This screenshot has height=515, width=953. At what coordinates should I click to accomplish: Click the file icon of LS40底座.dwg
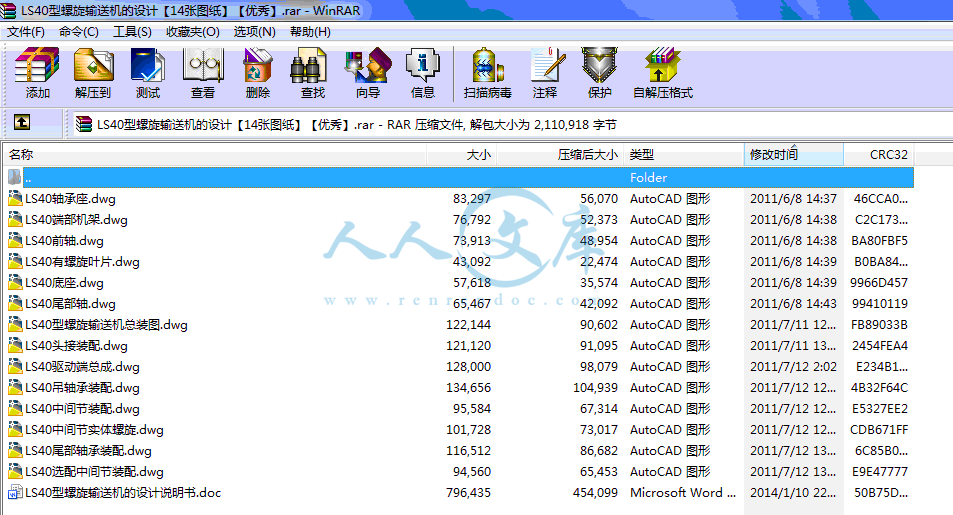point(15,282)
